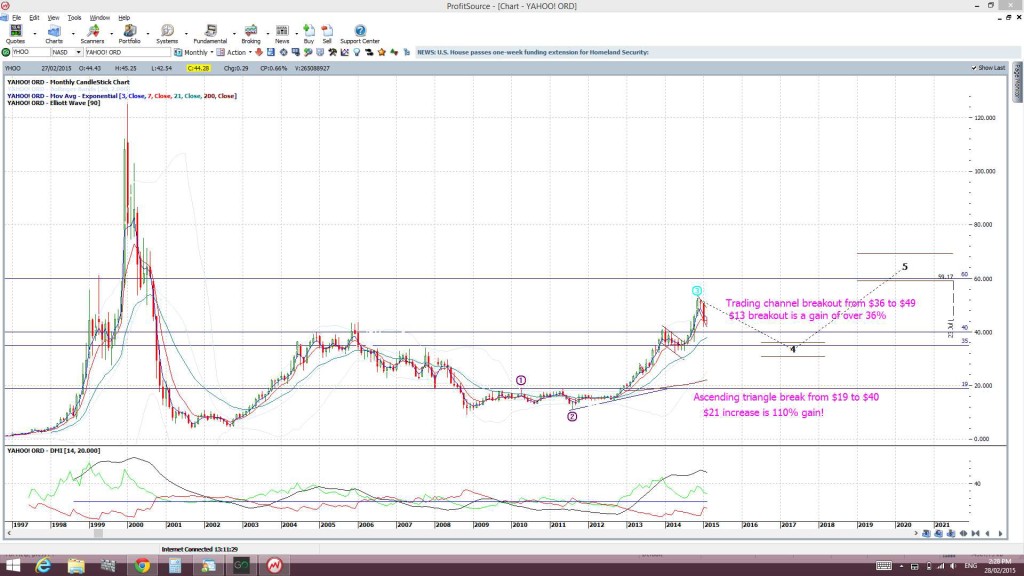Open the Scanners tool
This screenshot has height=576, width=1024.
tap(92, 33)
